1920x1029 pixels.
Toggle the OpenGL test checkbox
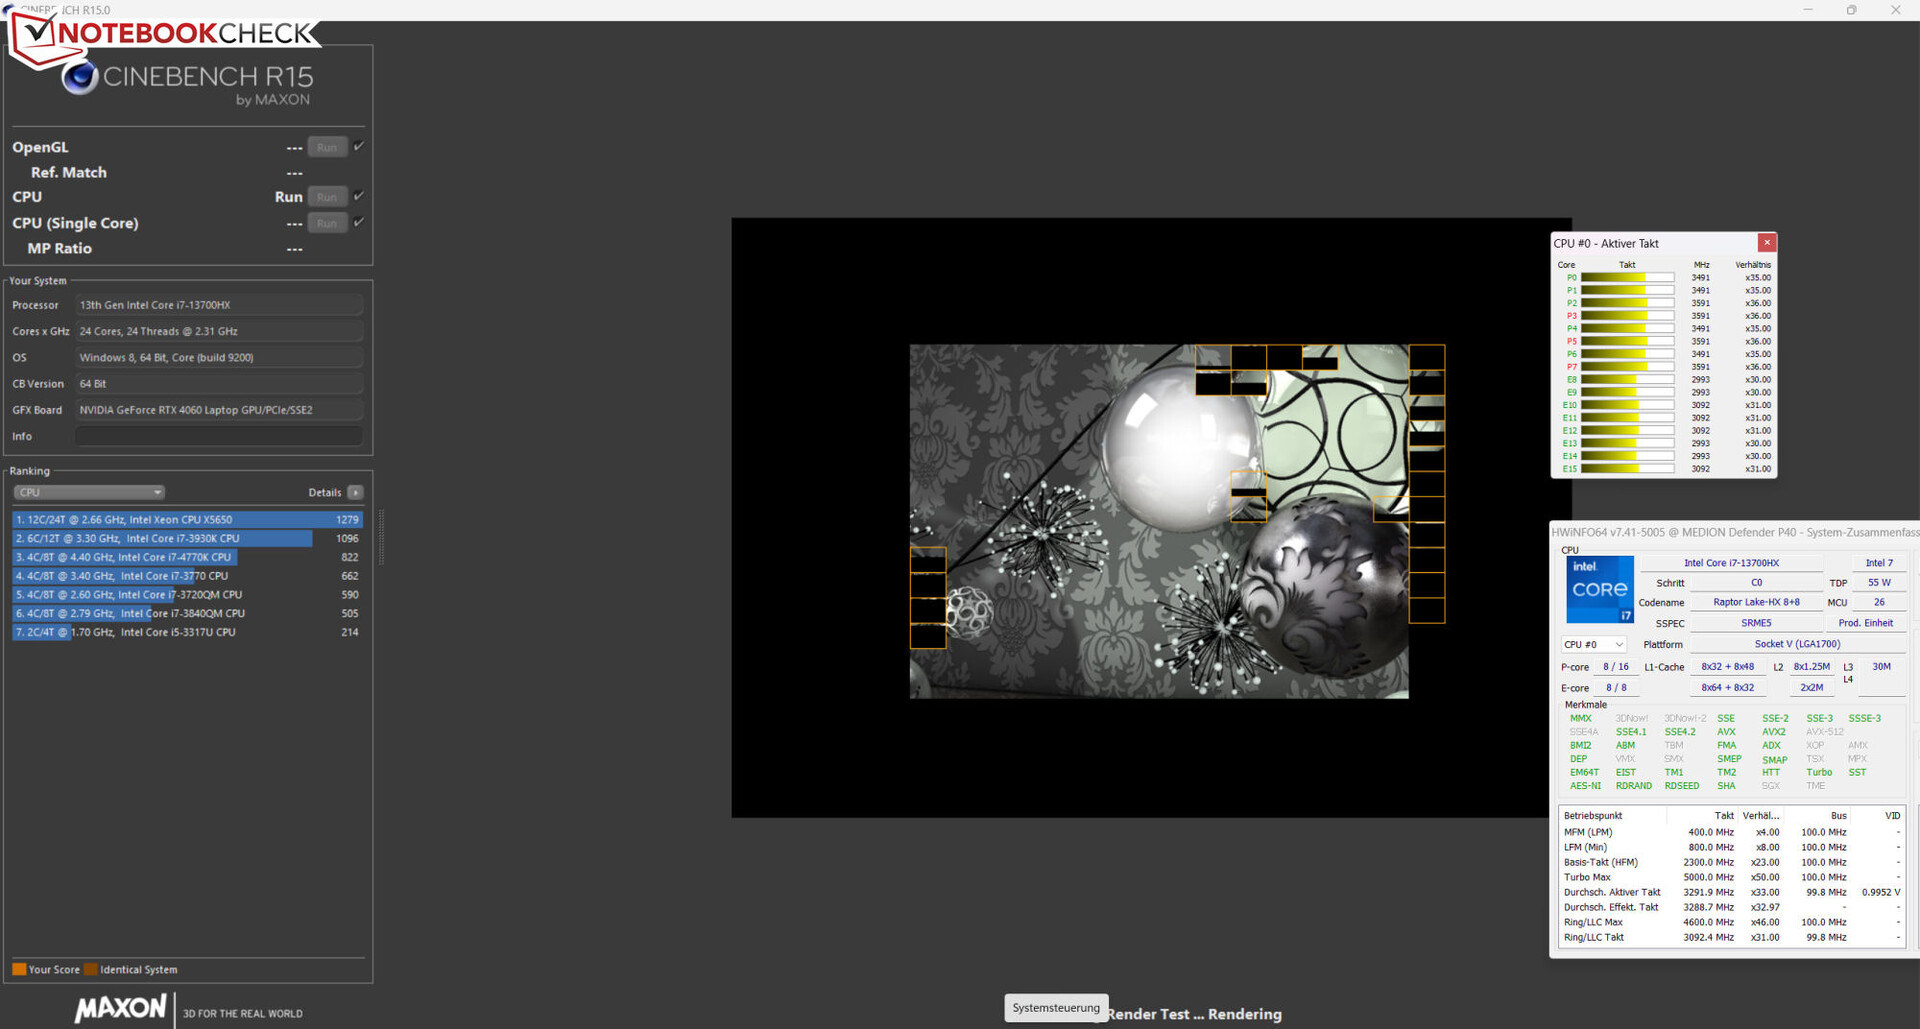pyautogui.click(x=359, y=146)
